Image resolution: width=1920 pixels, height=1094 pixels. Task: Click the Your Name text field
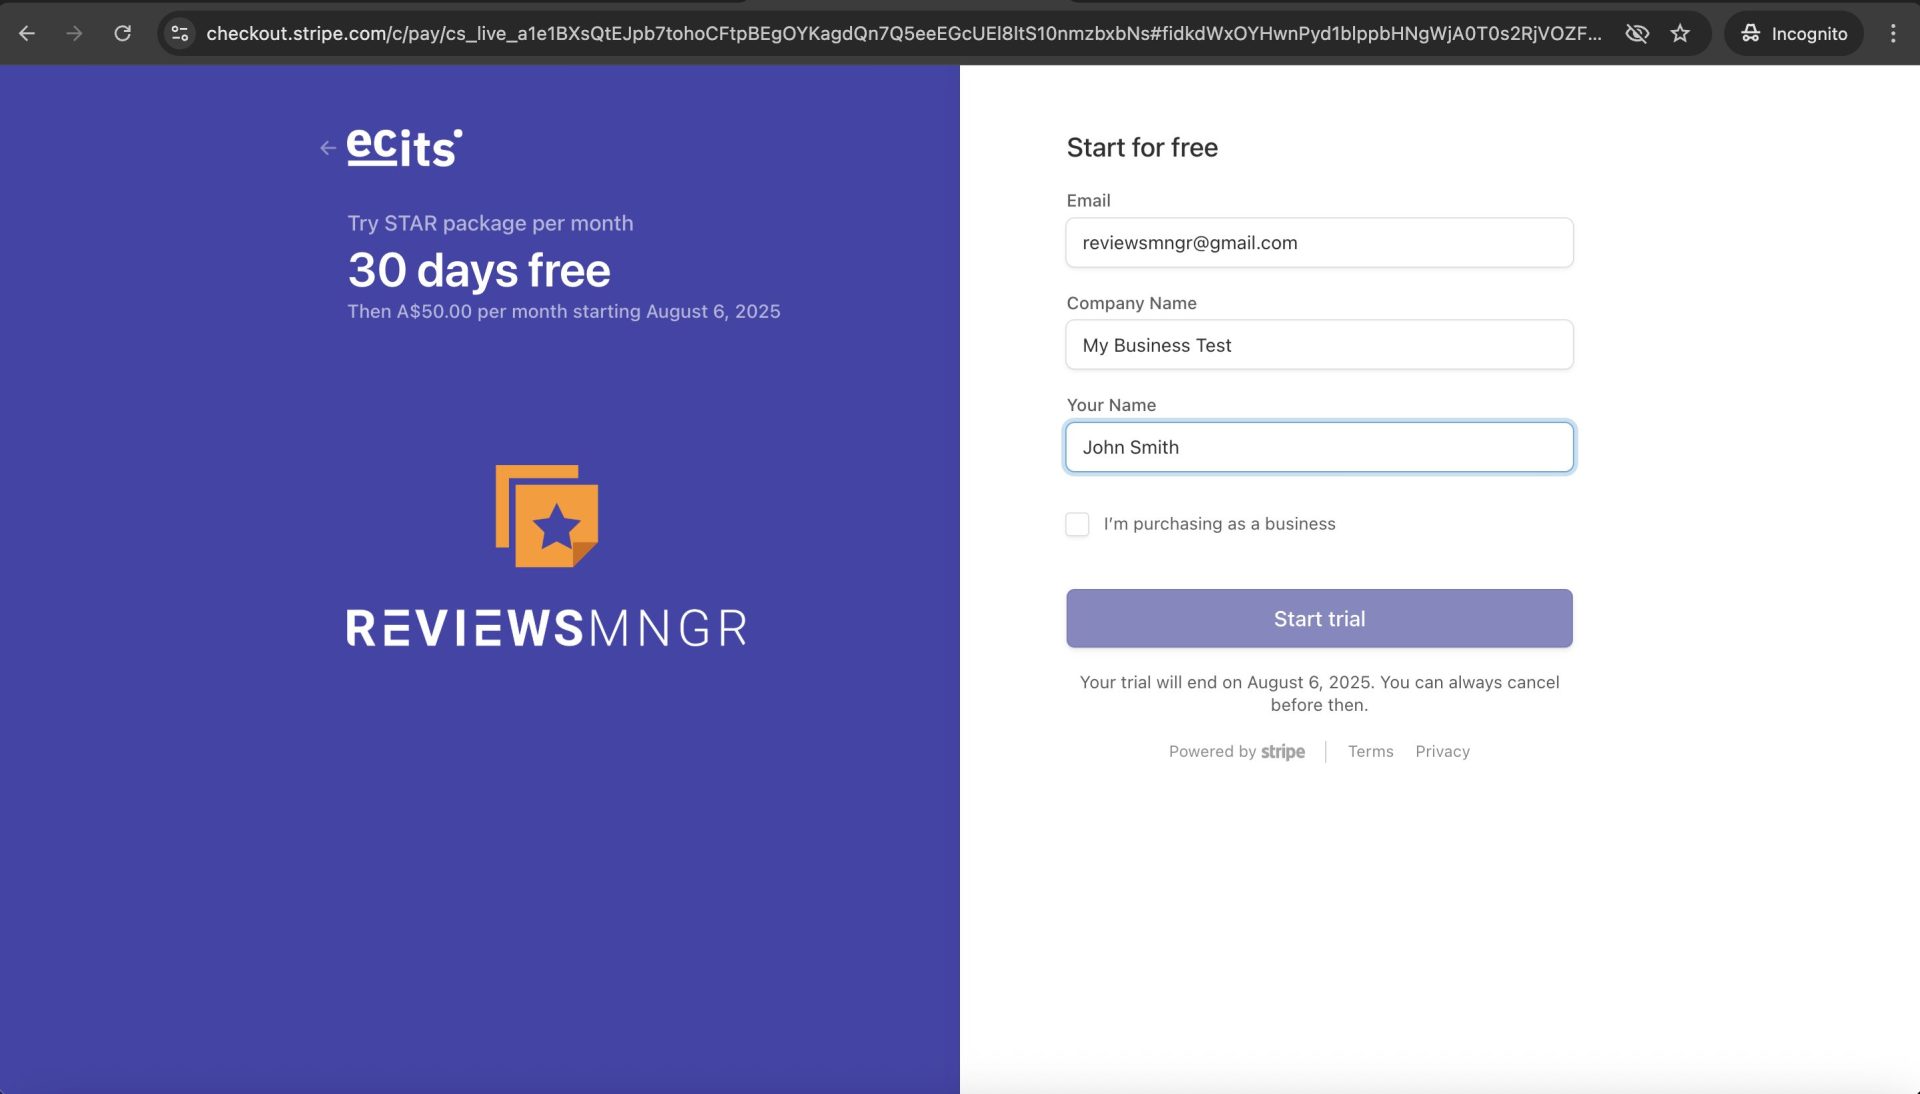(x=1319, y=447)
